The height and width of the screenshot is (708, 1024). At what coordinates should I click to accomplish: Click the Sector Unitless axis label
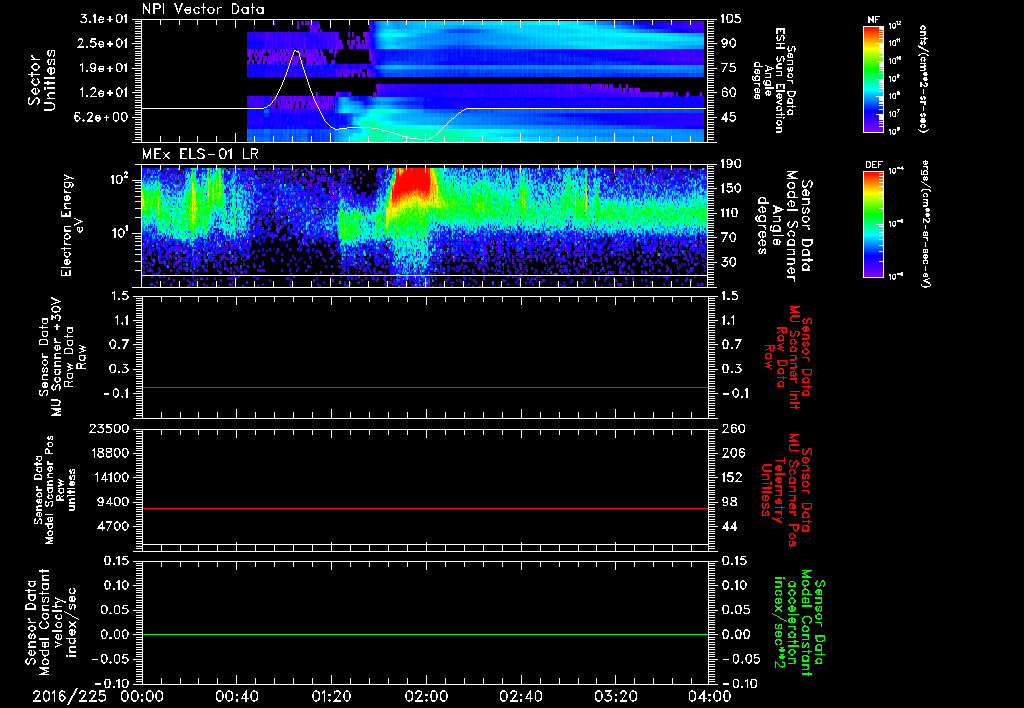[x=42, y=80]
